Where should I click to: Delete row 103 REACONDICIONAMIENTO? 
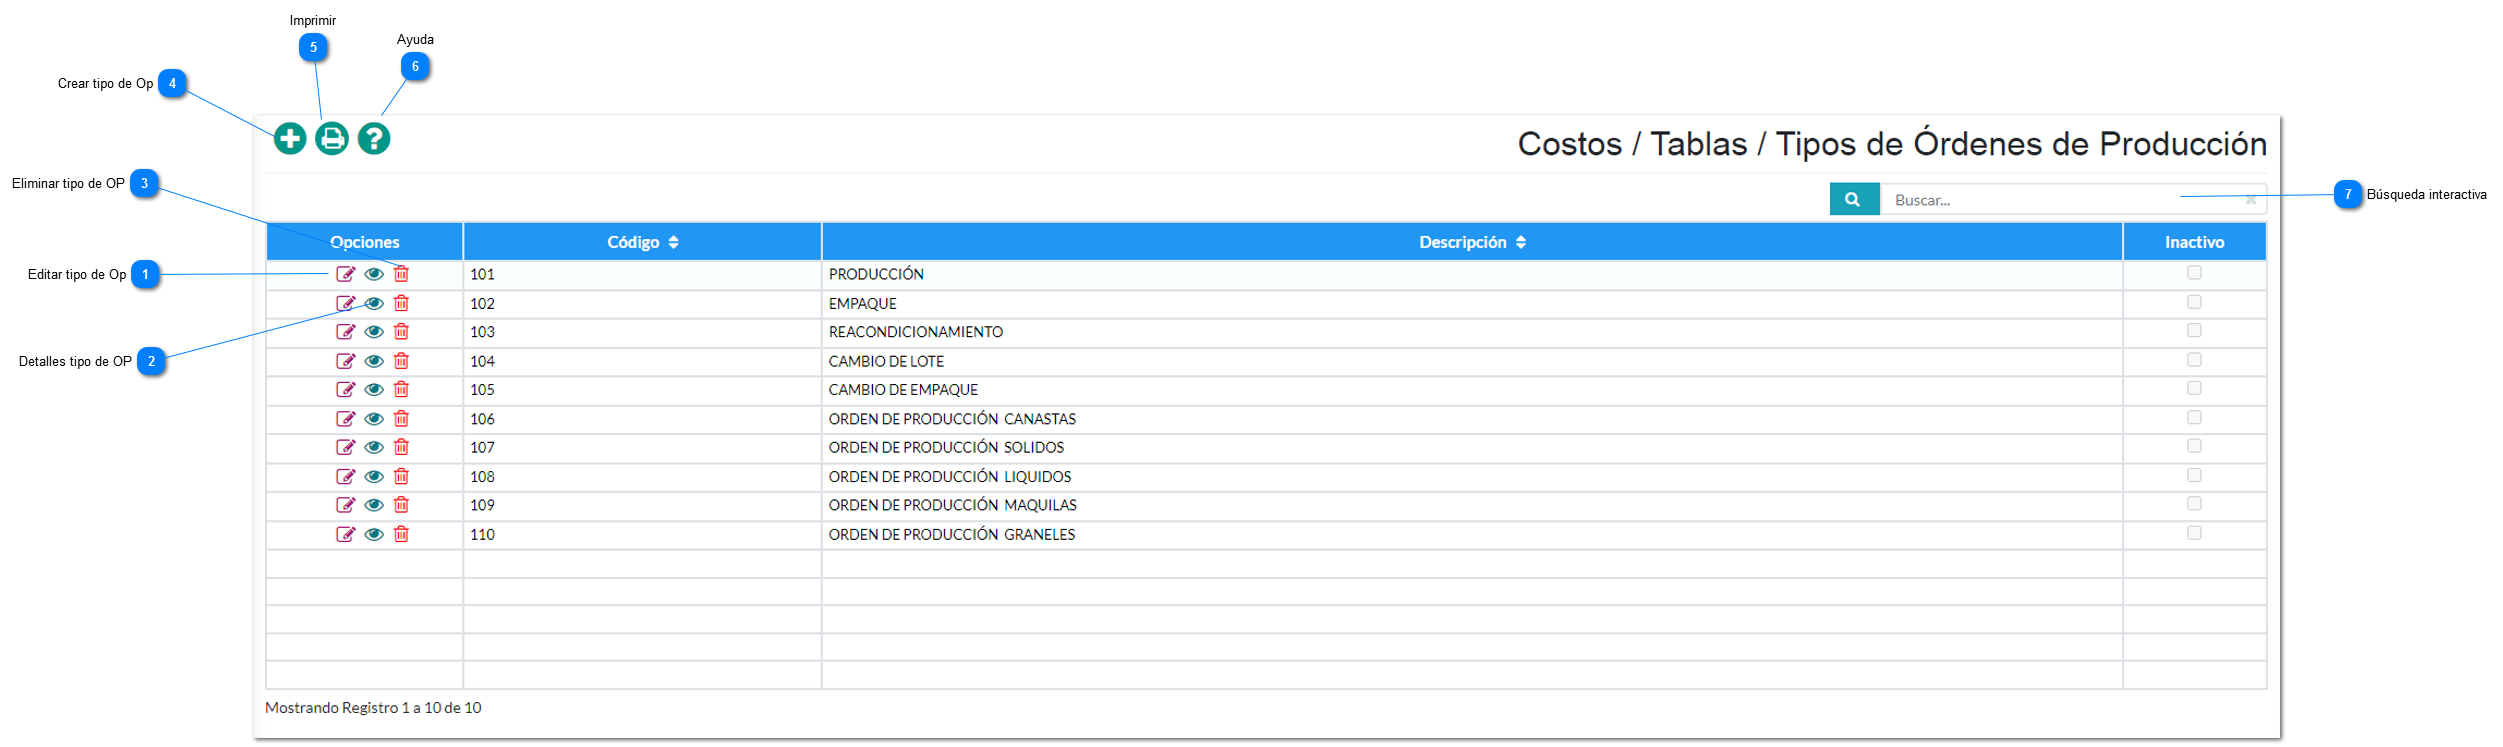401,332
